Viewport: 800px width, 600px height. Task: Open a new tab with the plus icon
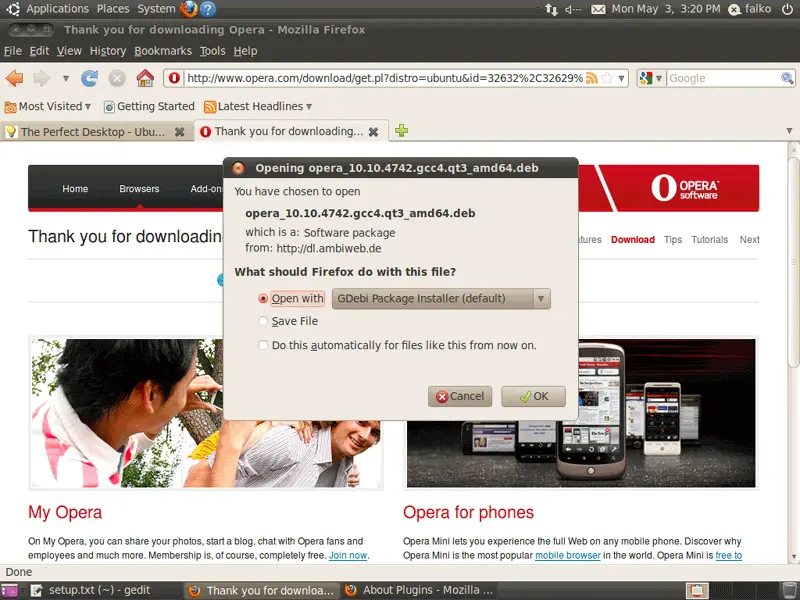click(x=402, y=131)
